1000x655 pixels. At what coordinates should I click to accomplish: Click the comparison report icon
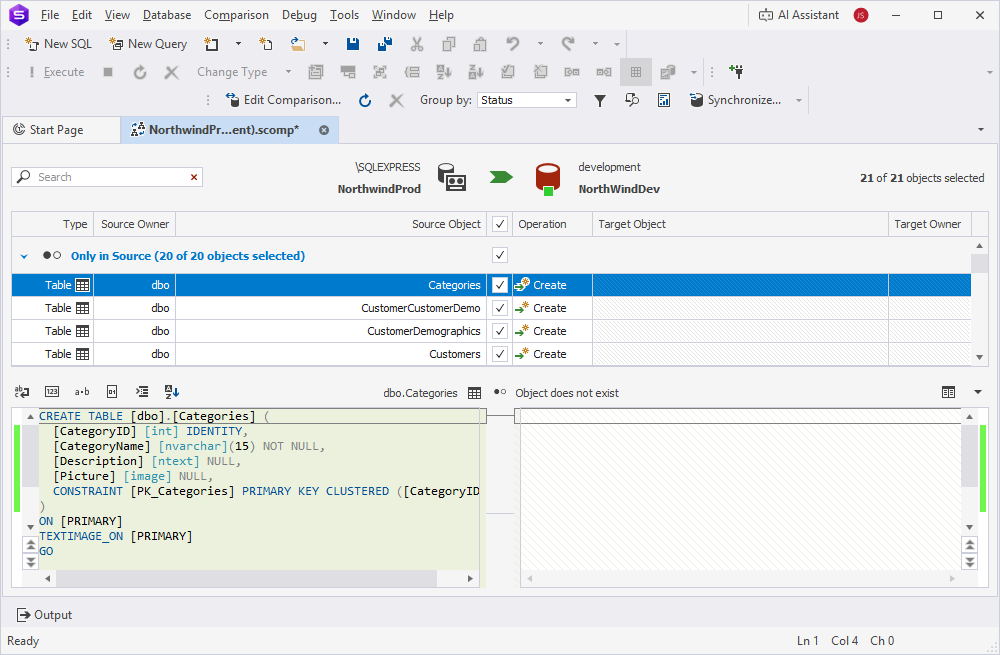pos(664,100)
